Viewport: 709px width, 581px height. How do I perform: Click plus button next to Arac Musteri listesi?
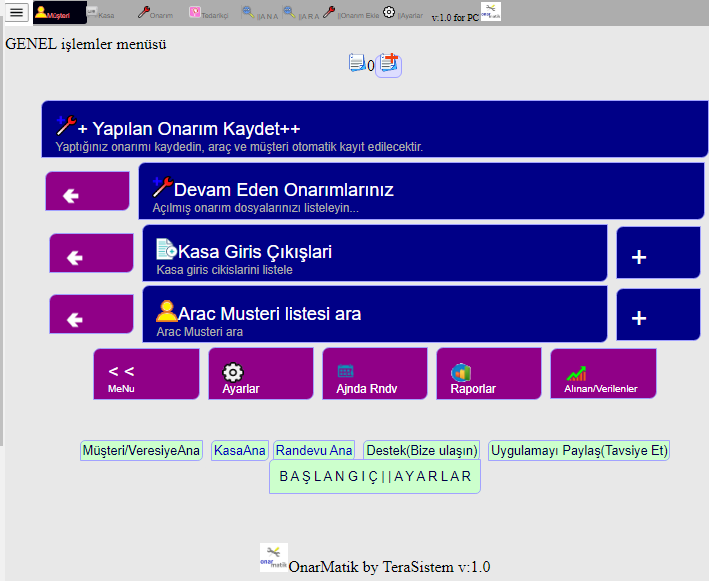coord(658,315)
